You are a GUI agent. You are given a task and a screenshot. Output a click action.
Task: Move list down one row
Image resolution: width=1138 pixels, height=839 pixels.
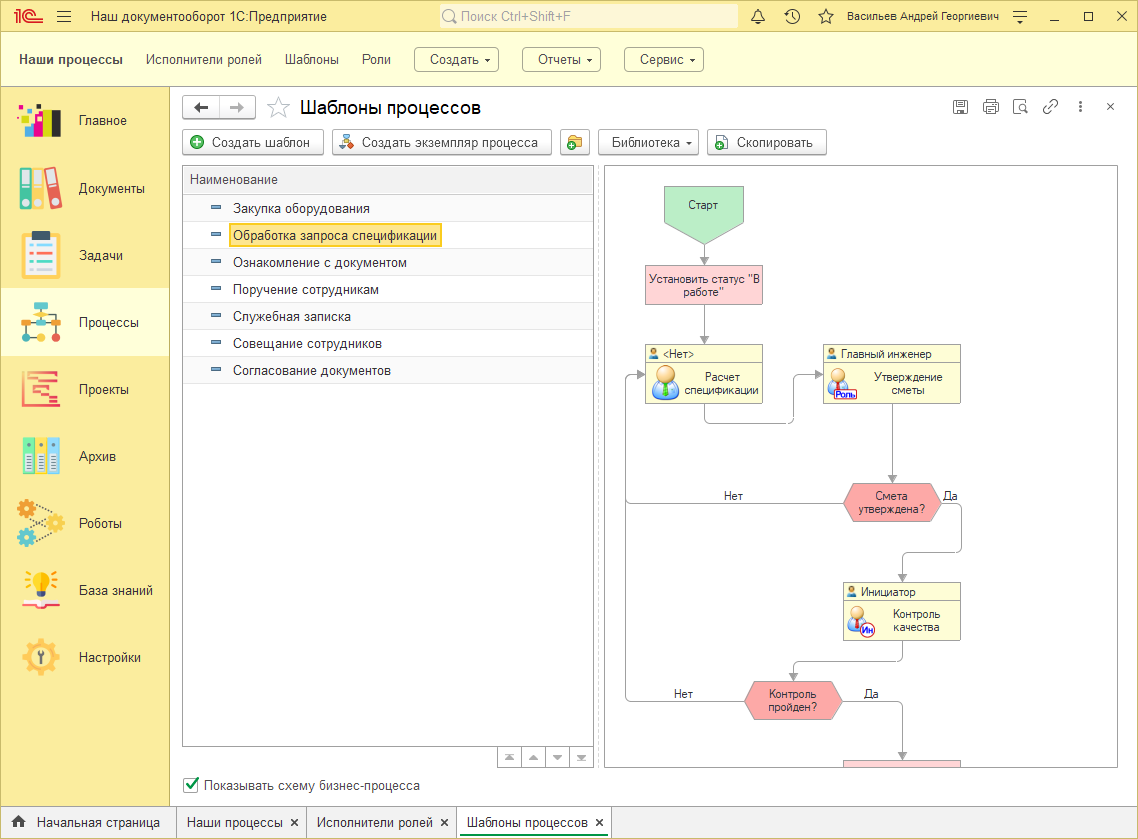(557, 758)
